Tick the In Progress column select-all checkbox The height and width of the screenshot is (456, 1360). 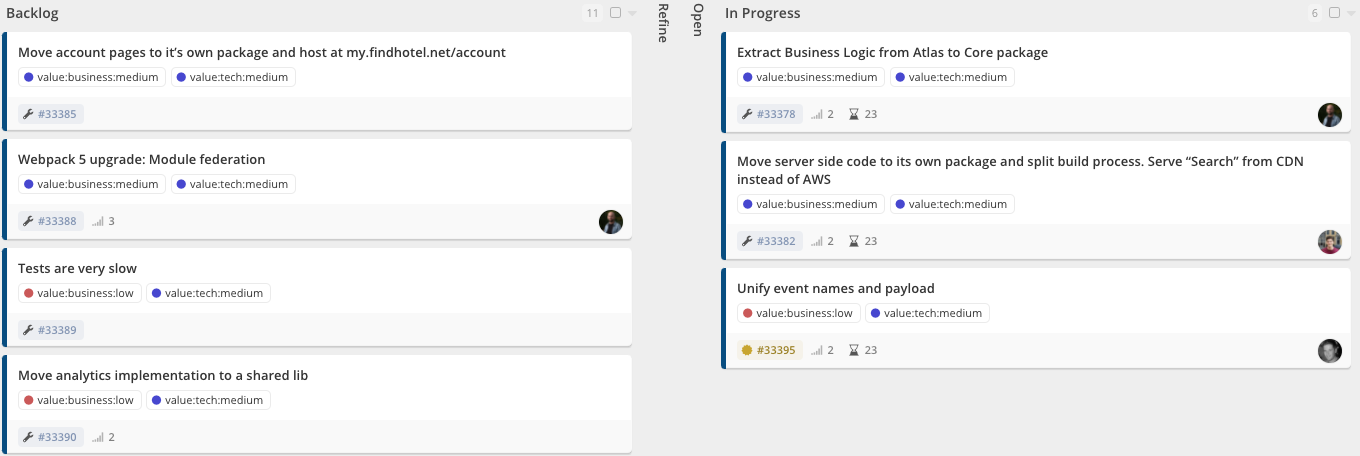click(1334, 13)
